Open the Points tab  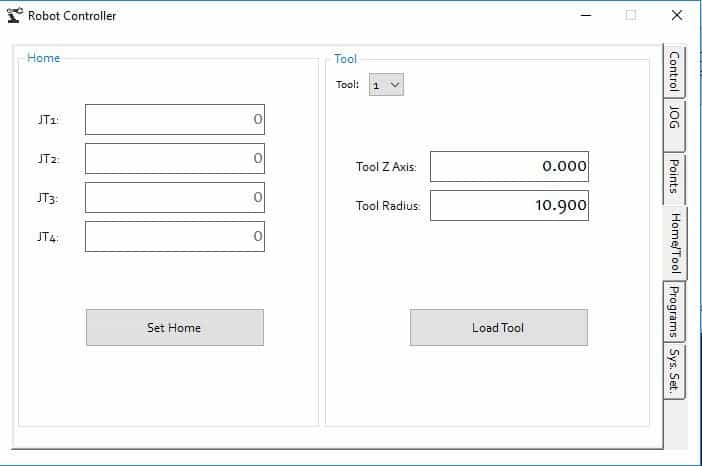(x=674, y=177)
